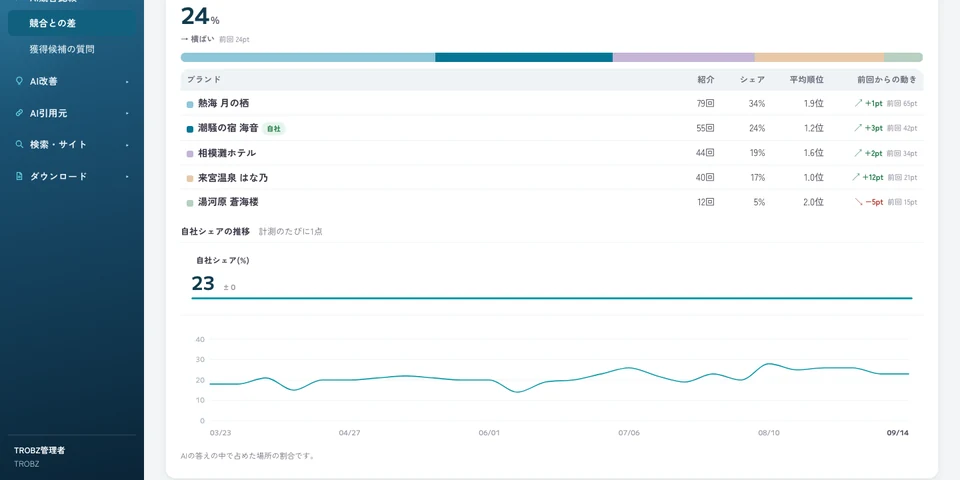Click the TROBZ管理者 account name
The width and height of the screenshot is (960, 480).
pos(40,451)
